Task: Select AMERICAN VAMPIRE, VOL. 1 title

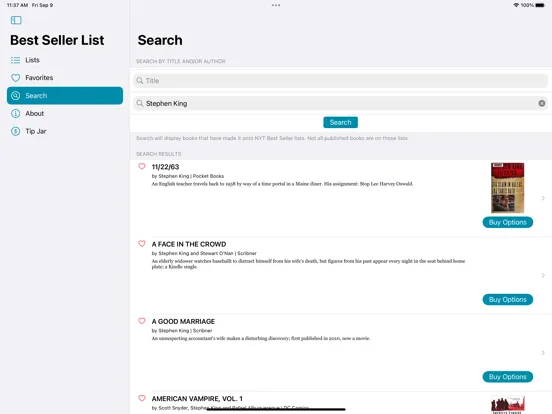Action: [x=197, y=399]
